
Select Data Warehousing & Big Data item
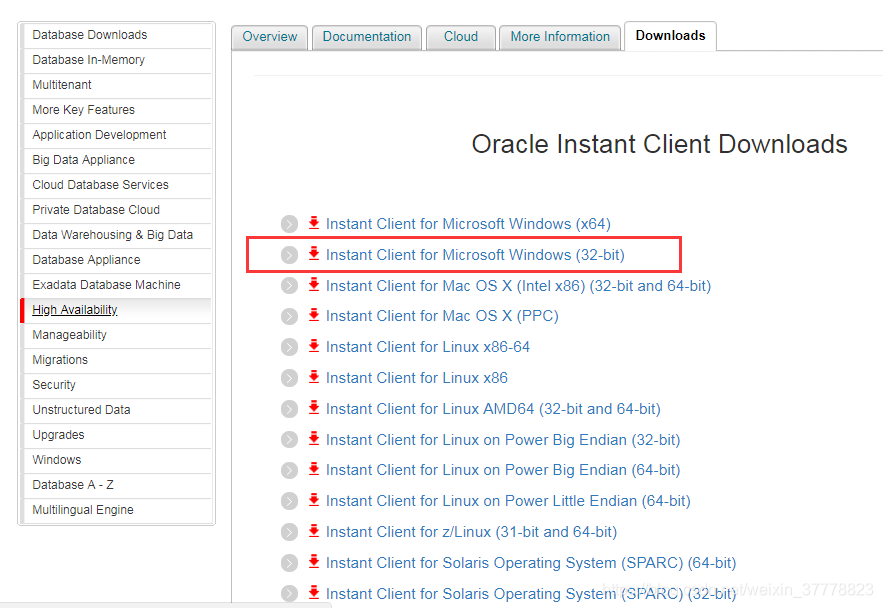coord(117,235)
